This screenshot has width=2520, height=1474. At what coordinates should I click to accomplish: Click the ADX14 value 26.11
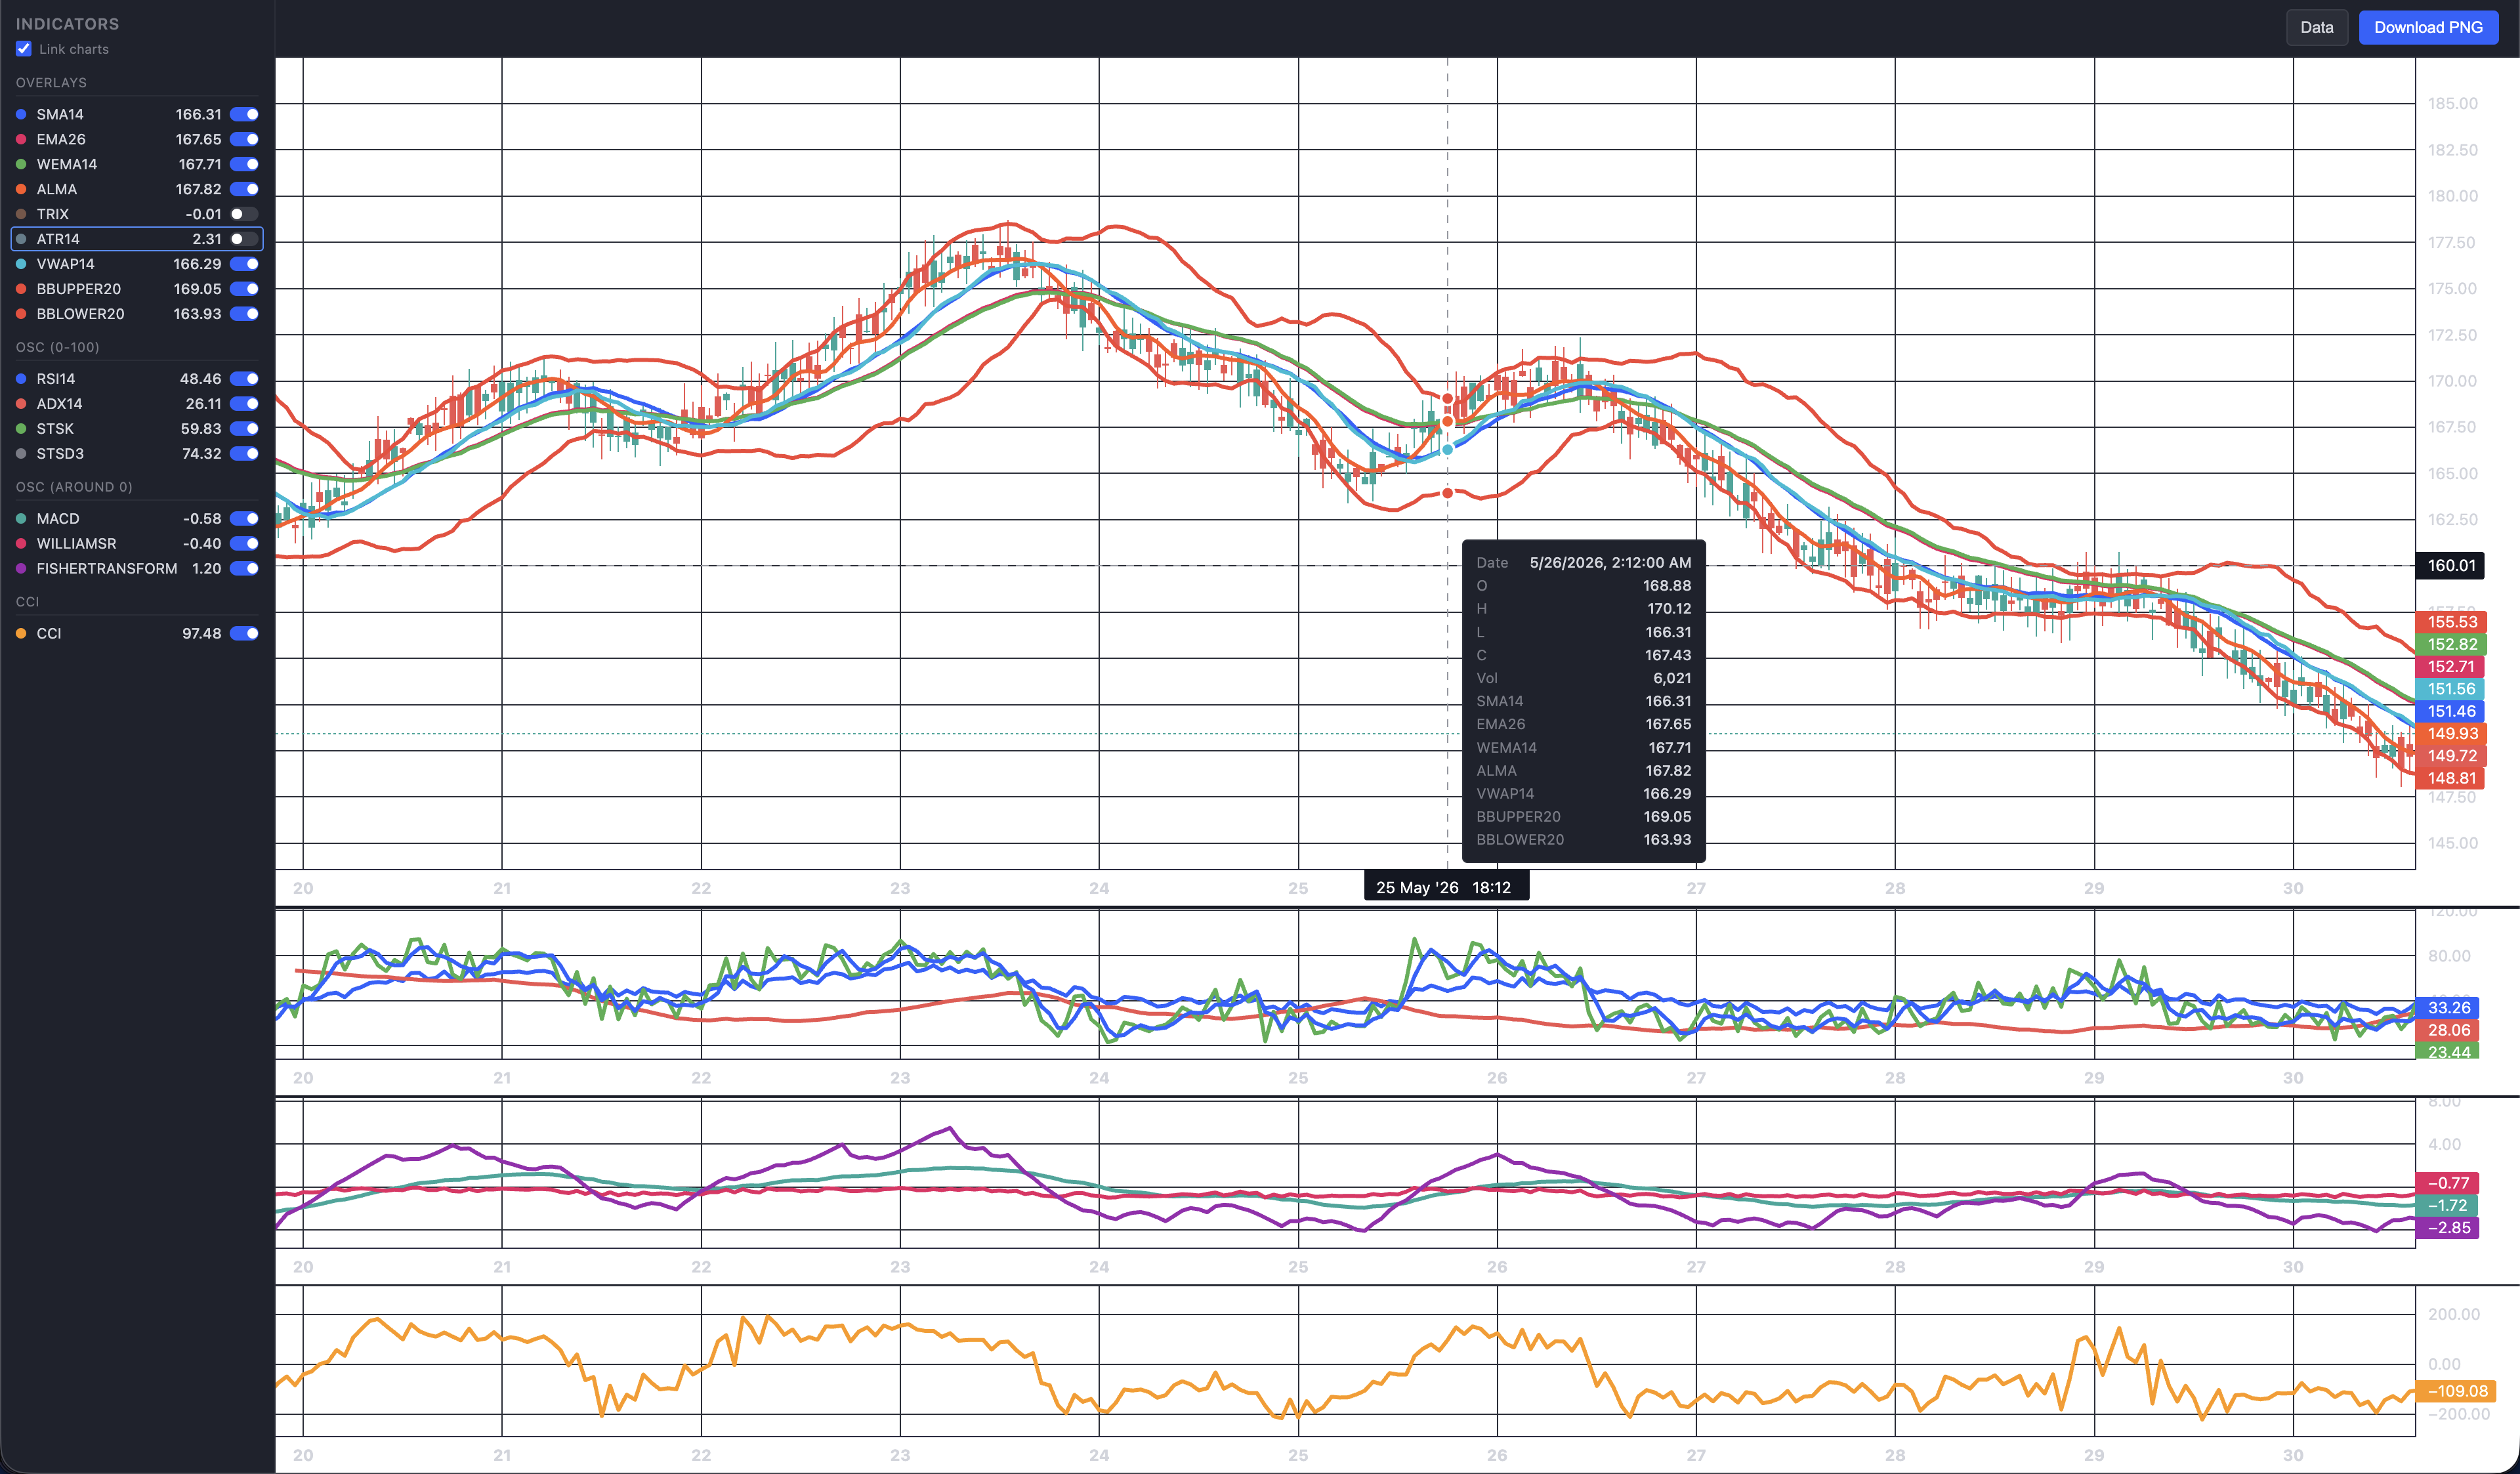pos(203,404)
